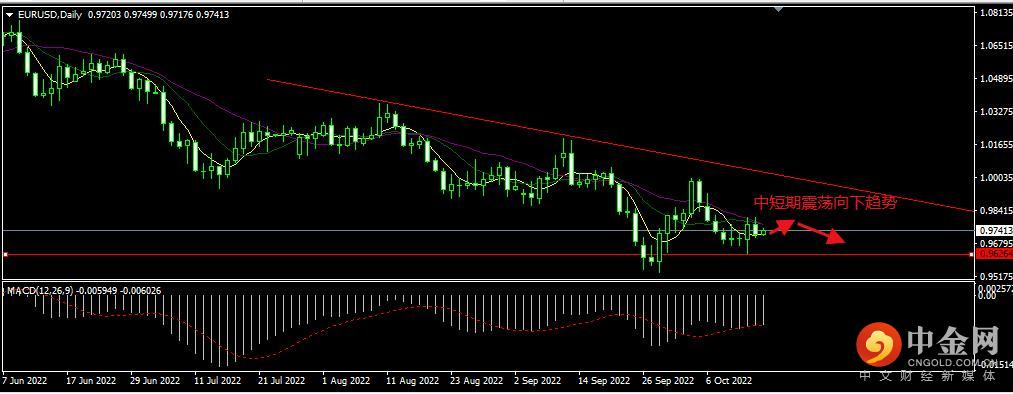Click the 1.01655 price scale value
1013x394 pixels.
click(996, 145)
